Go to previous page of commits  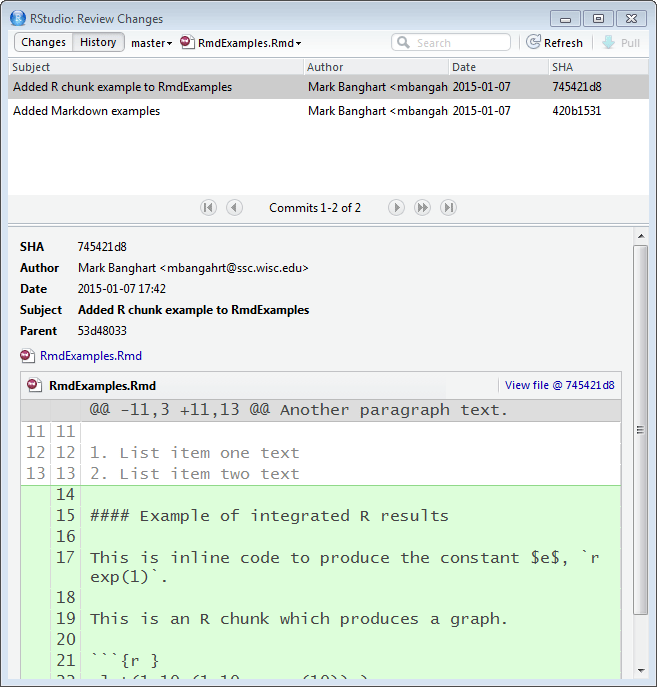pyautogui.click(x=234, y=208)
